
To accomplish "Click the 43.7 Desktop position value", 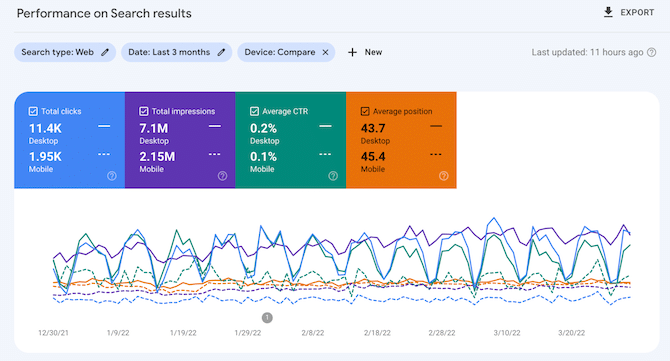I will [x=373, y=128].
